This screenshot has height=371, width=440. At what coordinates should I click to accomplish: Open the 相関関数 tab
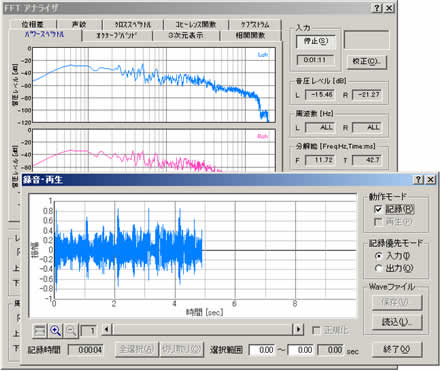250,35
